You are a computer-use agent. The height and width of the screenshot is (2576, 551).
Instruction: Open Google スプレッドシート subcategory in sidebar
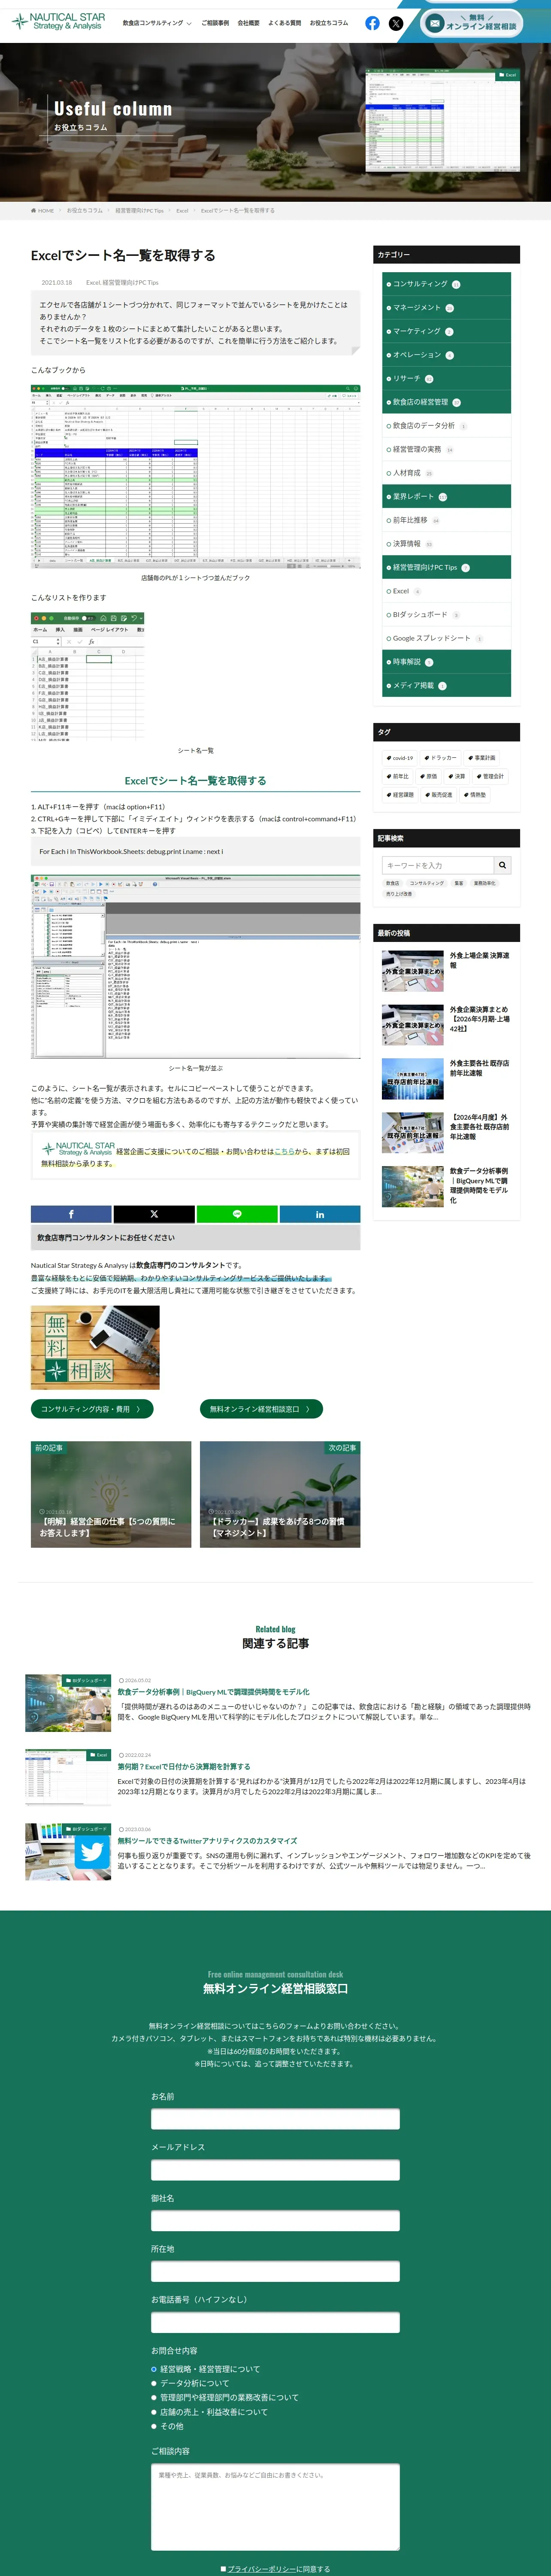click(446, 638)
